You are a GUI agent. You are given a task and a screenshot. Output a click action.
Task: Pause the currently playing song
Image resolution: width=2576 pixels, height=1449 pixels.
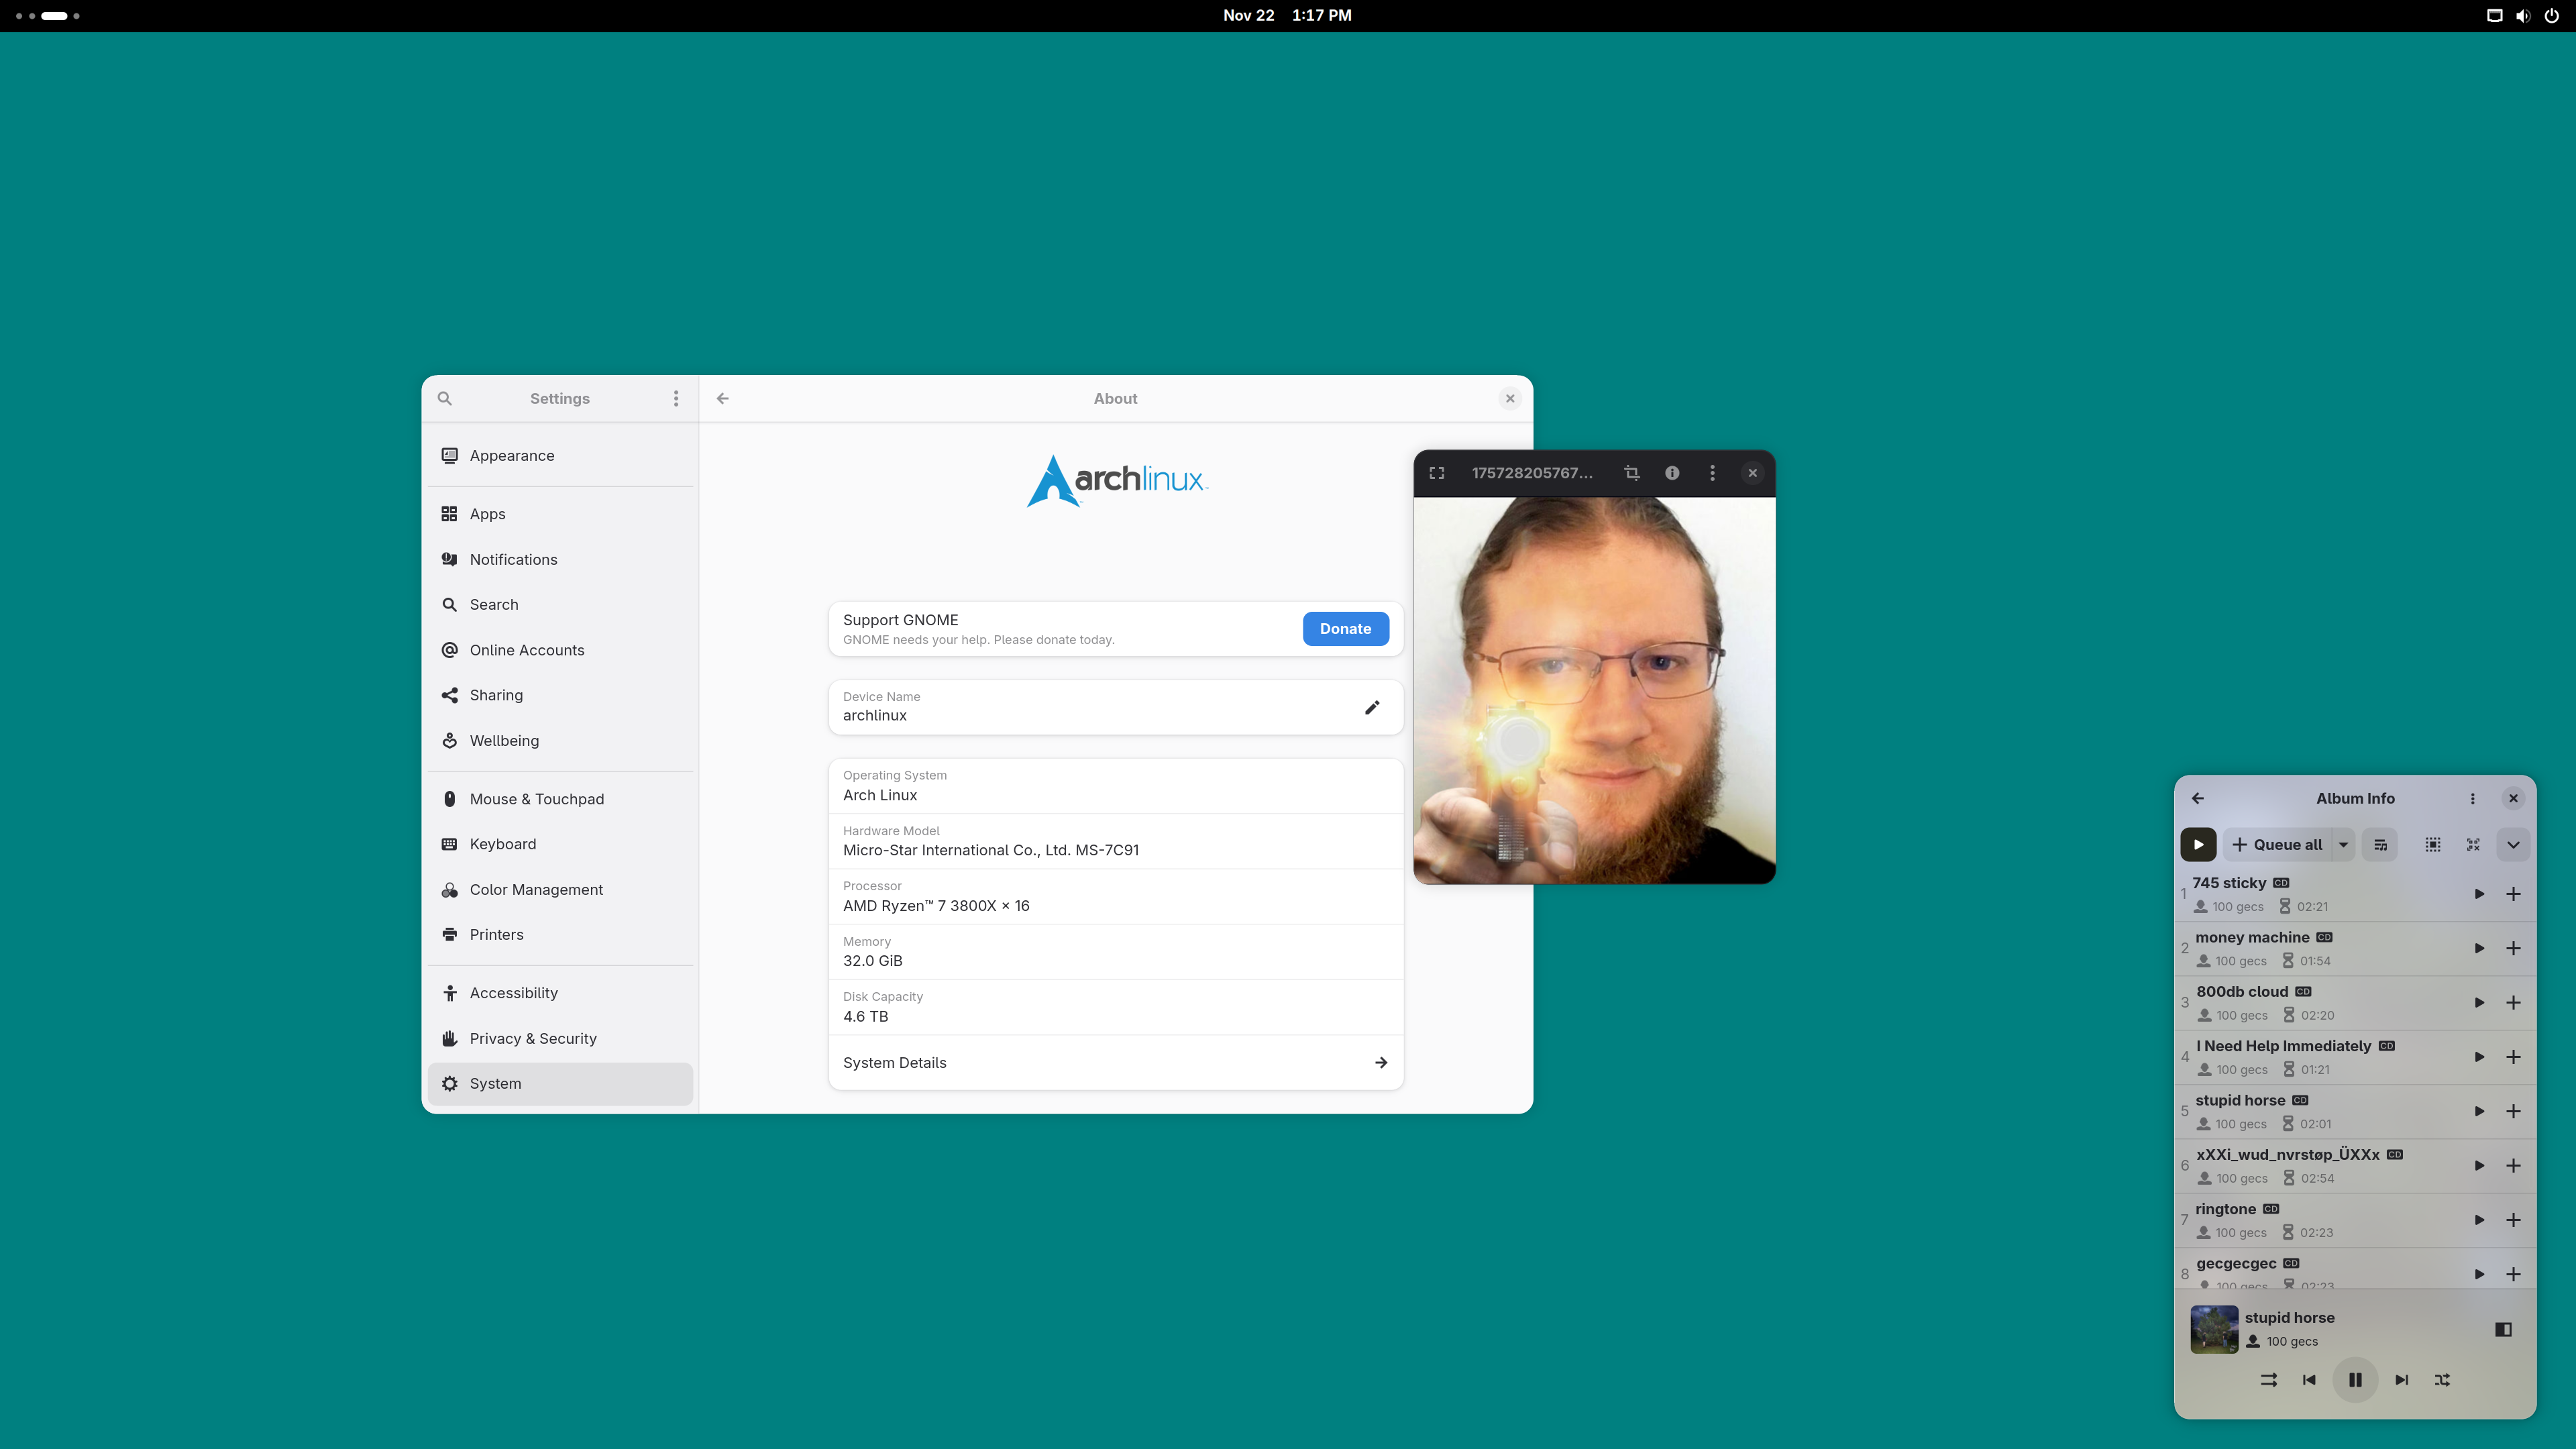[2355, 1380]
